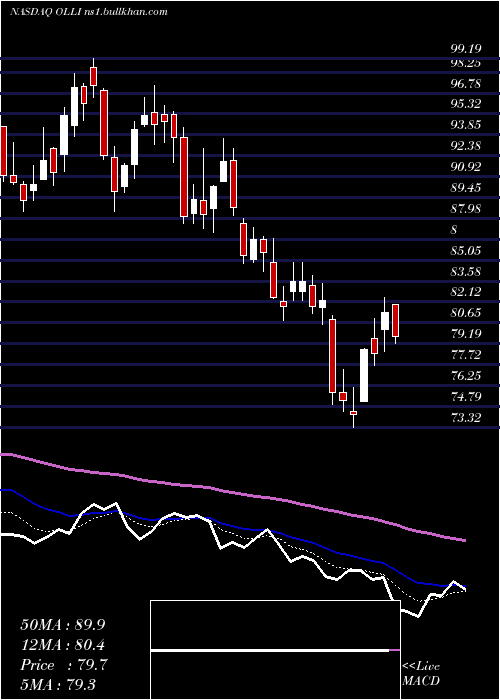
Task: Click the MACD indicator box
Action: point(275,650)
